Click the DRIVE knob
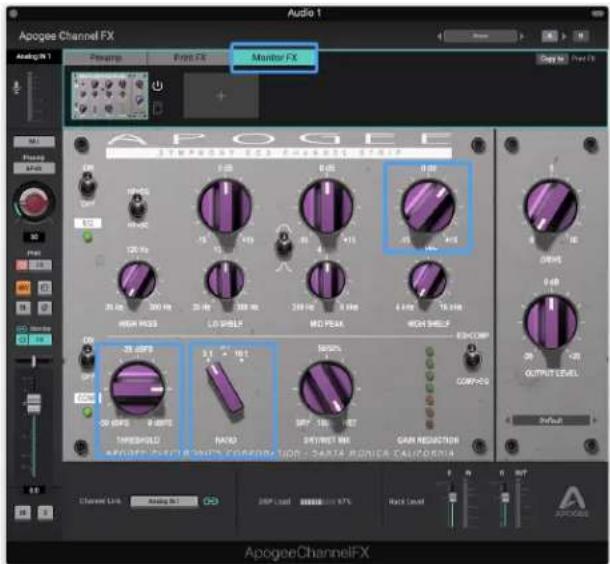The width and height of the screenshot is (610, 564). click(x=550, y=206)
